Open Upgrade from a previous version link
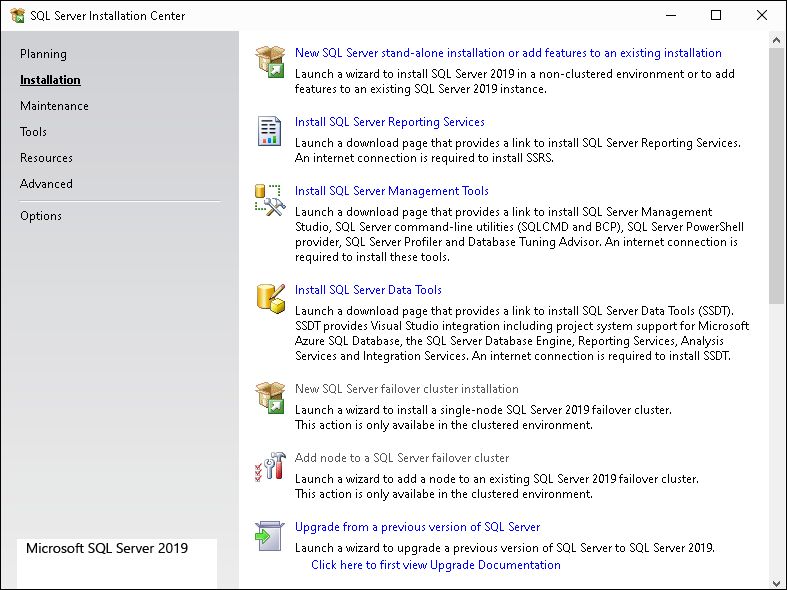Image resolution: width=787 pixels, height=590 pixels. click(x=417, y=527)
